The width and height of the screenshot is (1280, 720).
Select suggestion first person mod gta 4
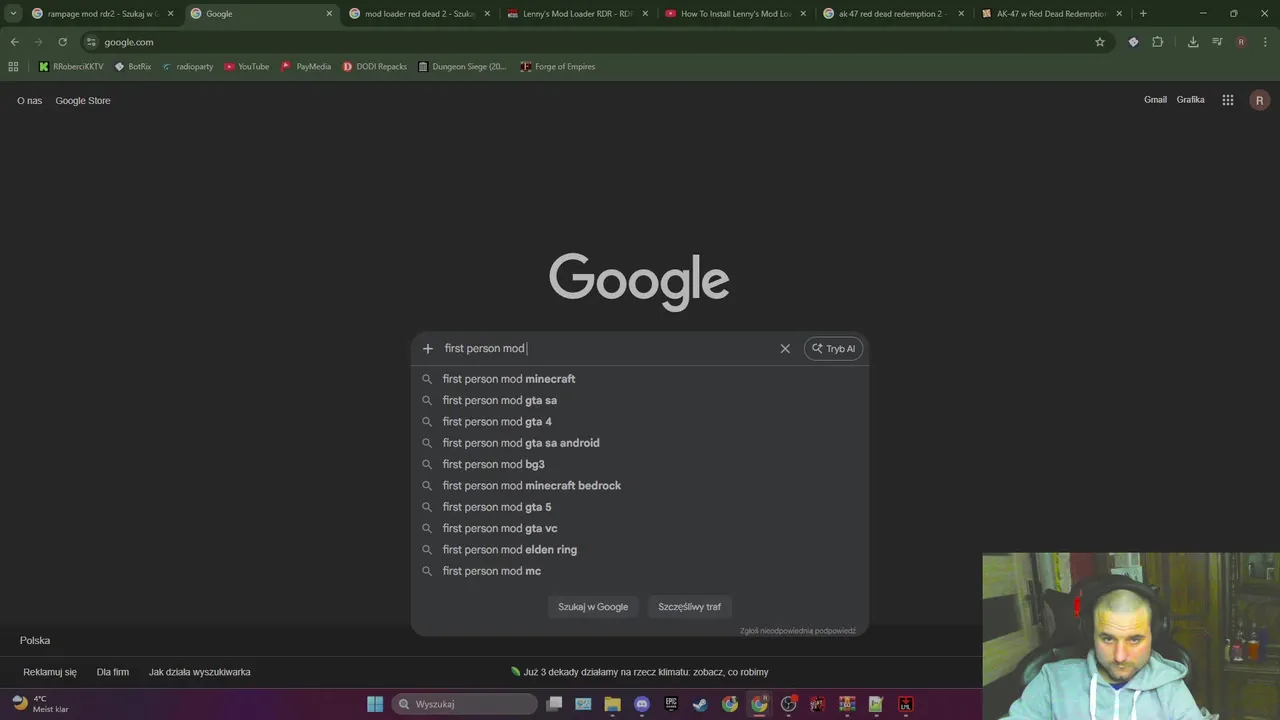click(640, 422)
